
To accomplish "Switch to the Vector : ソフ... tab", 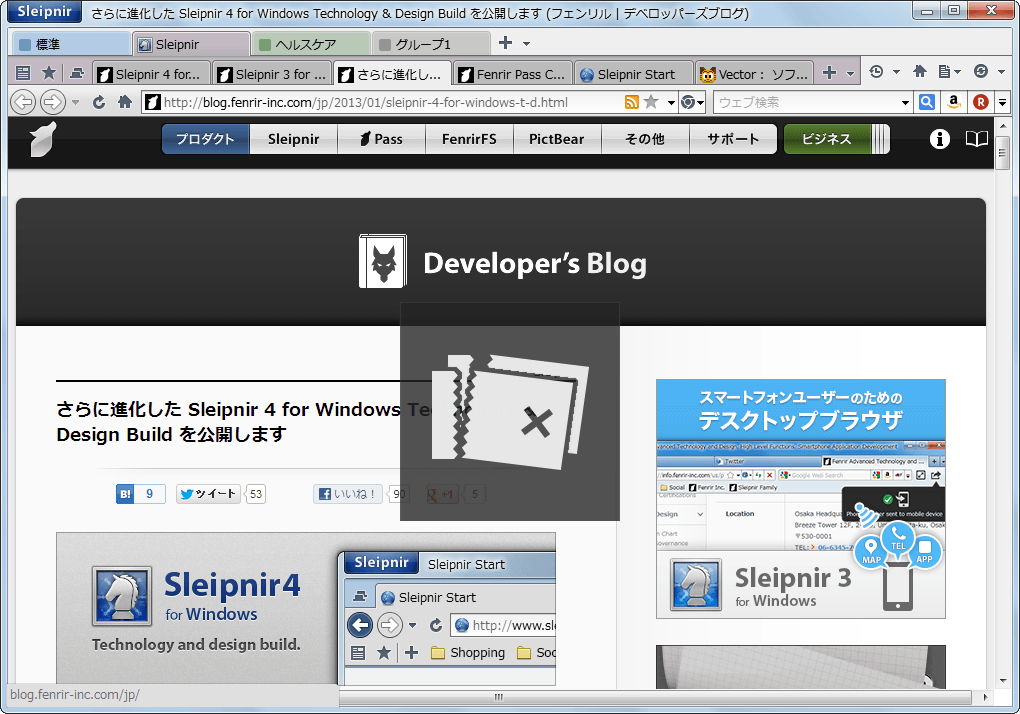I will pyautogui.click(x=755, y=74).
